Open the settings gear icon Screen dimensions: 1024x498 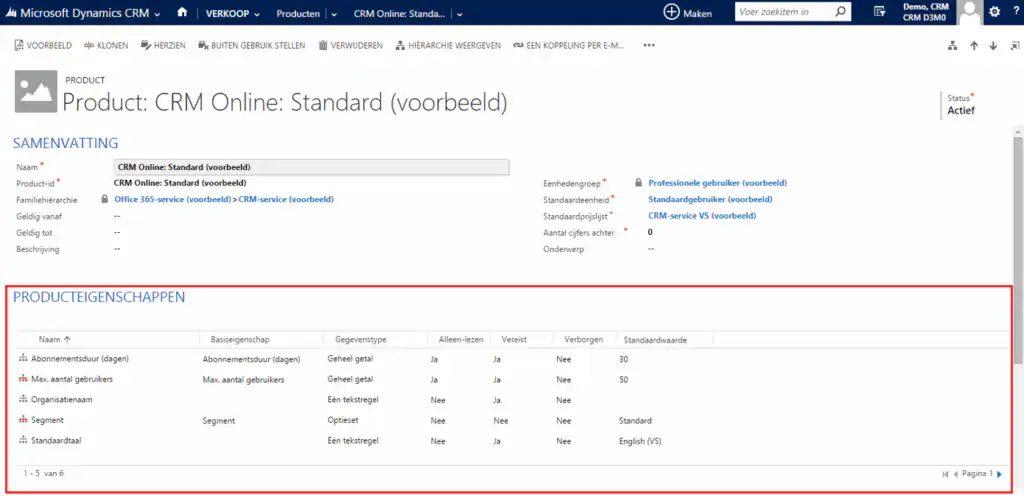(x=994, y=13)
